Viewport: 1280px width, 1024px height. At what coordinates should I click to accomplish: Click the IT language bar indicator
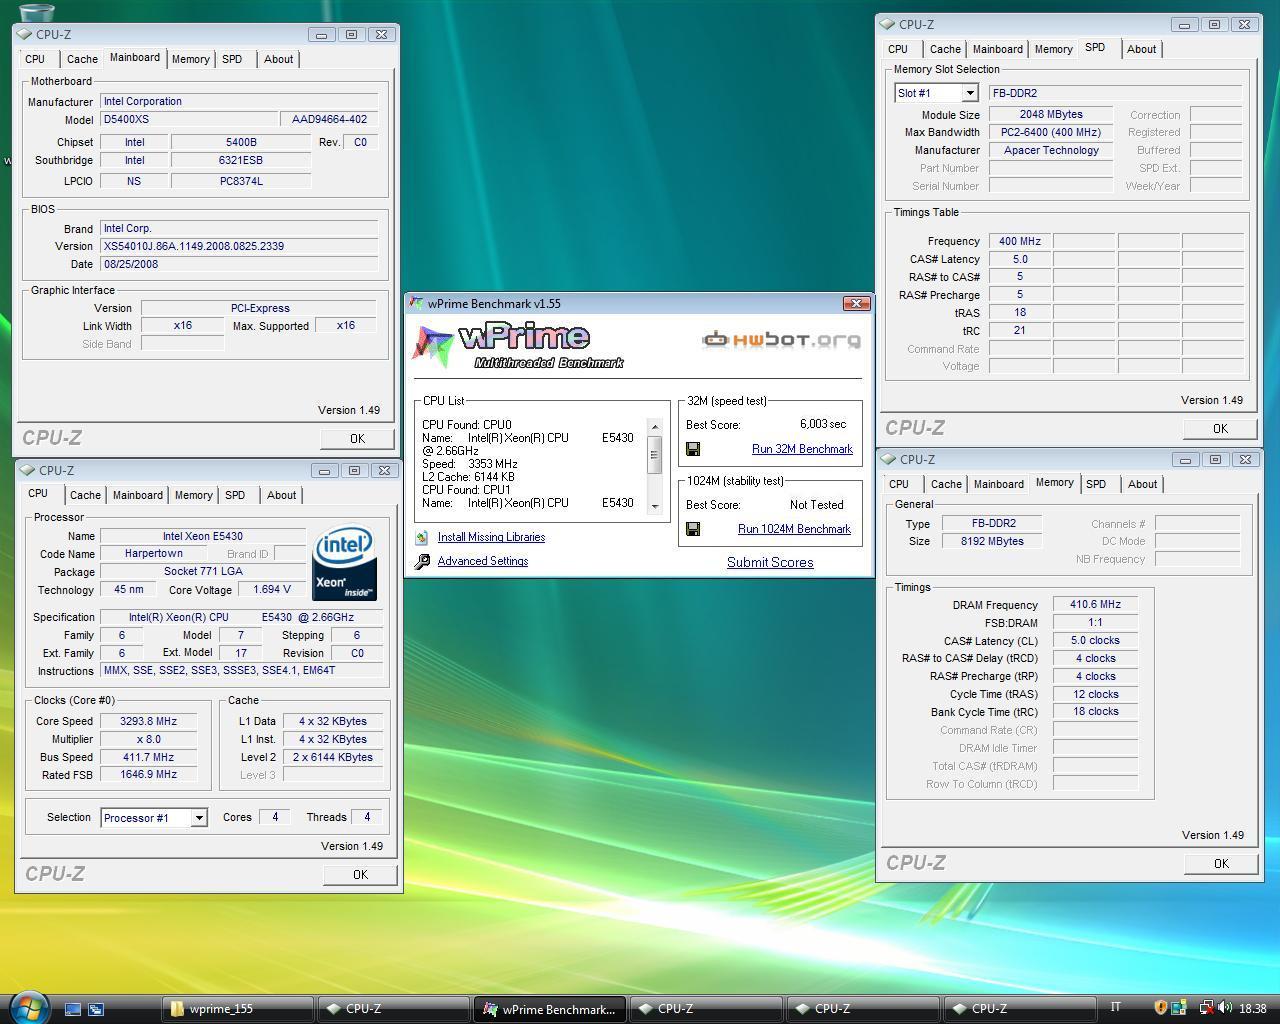(1116, 1007)
